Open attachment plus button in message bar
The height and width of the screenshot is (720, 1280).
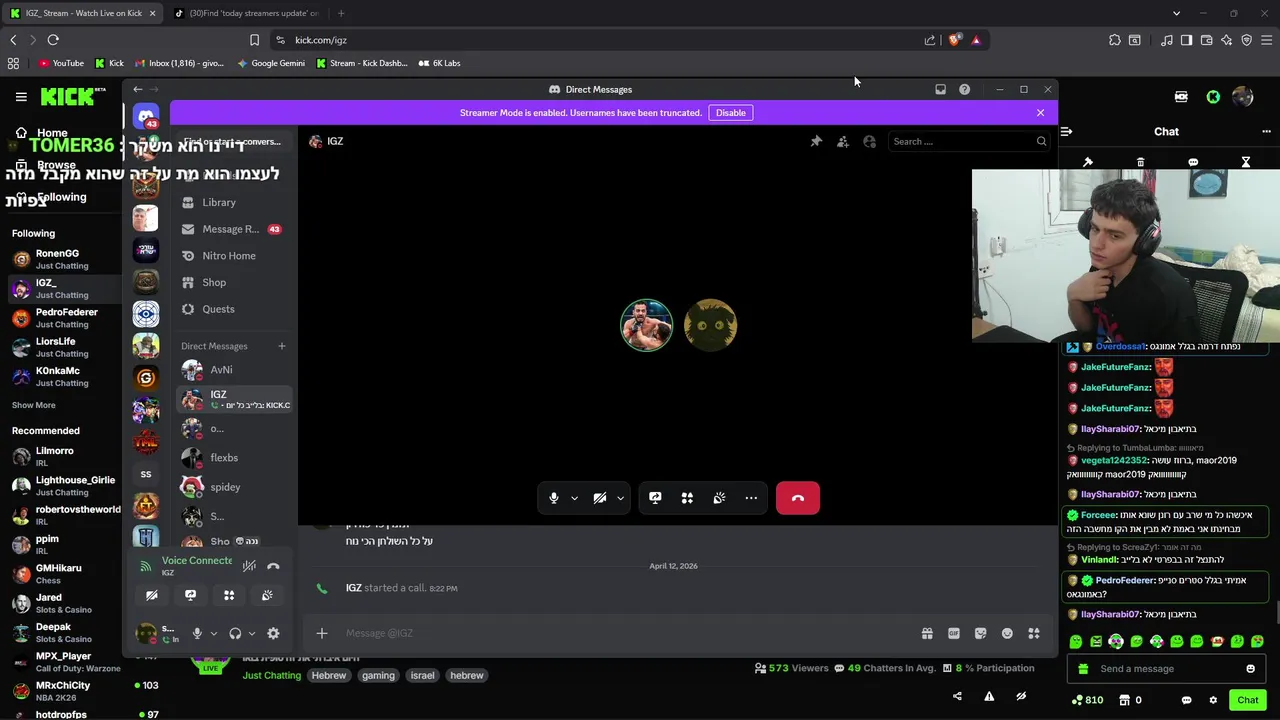(x=322, y=633)
